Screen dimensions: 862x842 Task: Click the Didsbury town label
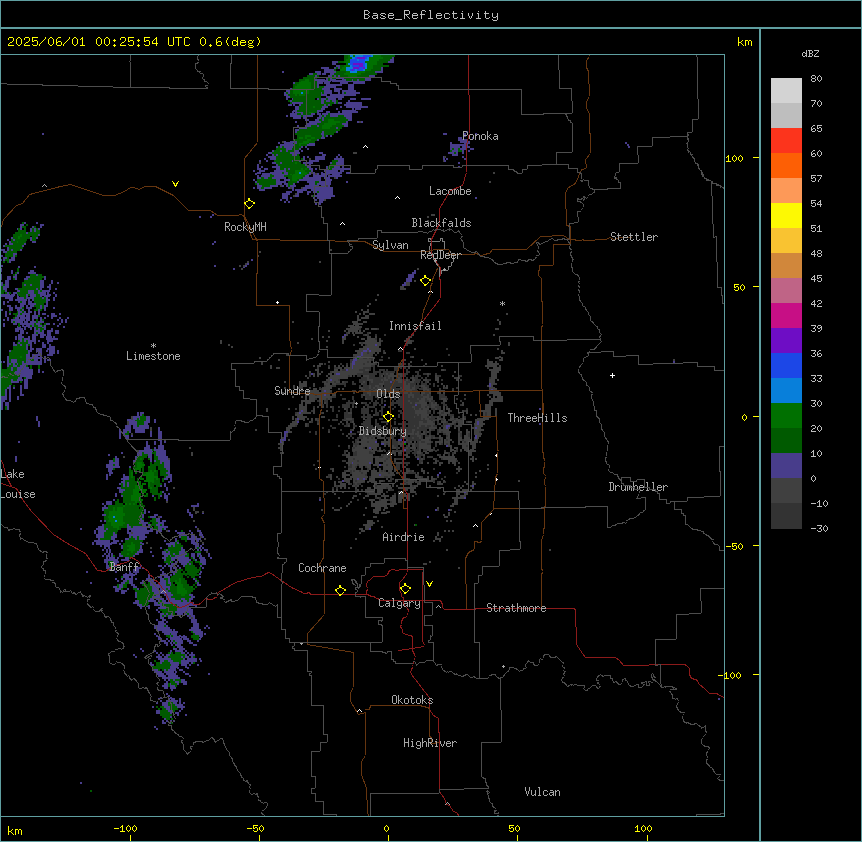pos(383,431)
